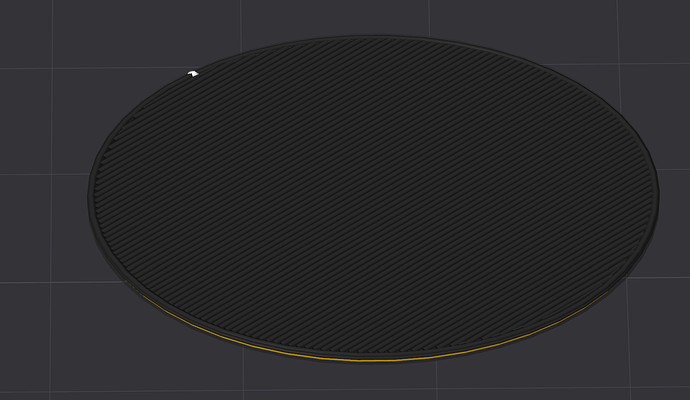
Task: Select the sliced circular disc model
Action: pos(373,199)
